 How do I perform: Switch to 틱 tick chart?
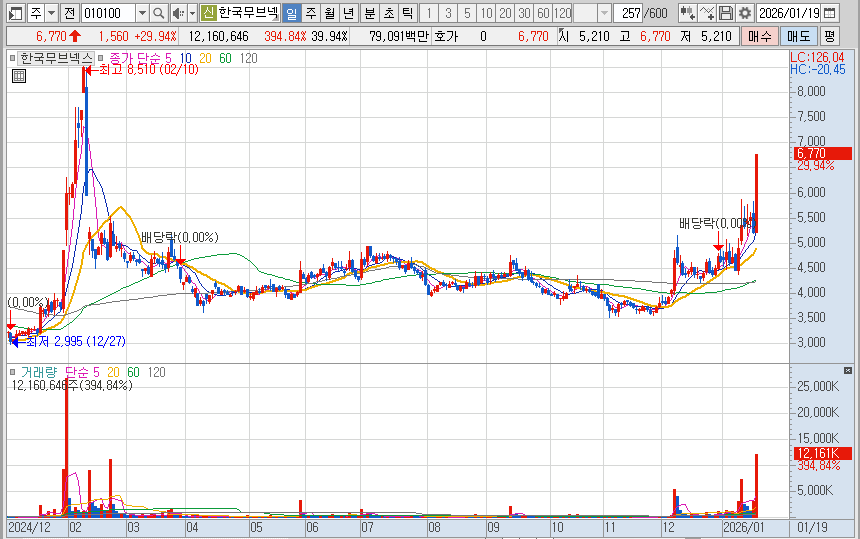pos(407,13)
